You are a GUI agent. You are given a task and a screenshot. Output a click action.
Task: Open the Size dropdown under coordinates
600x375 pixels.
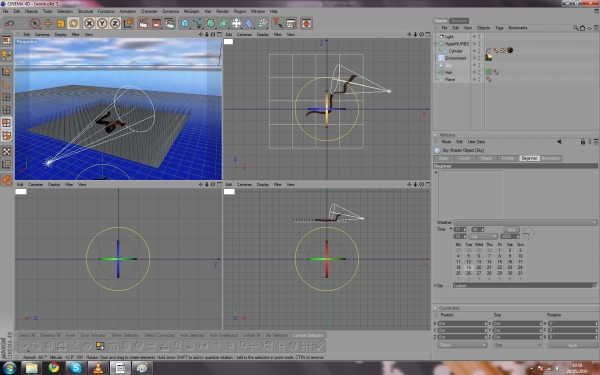click(x=517, y=345)
